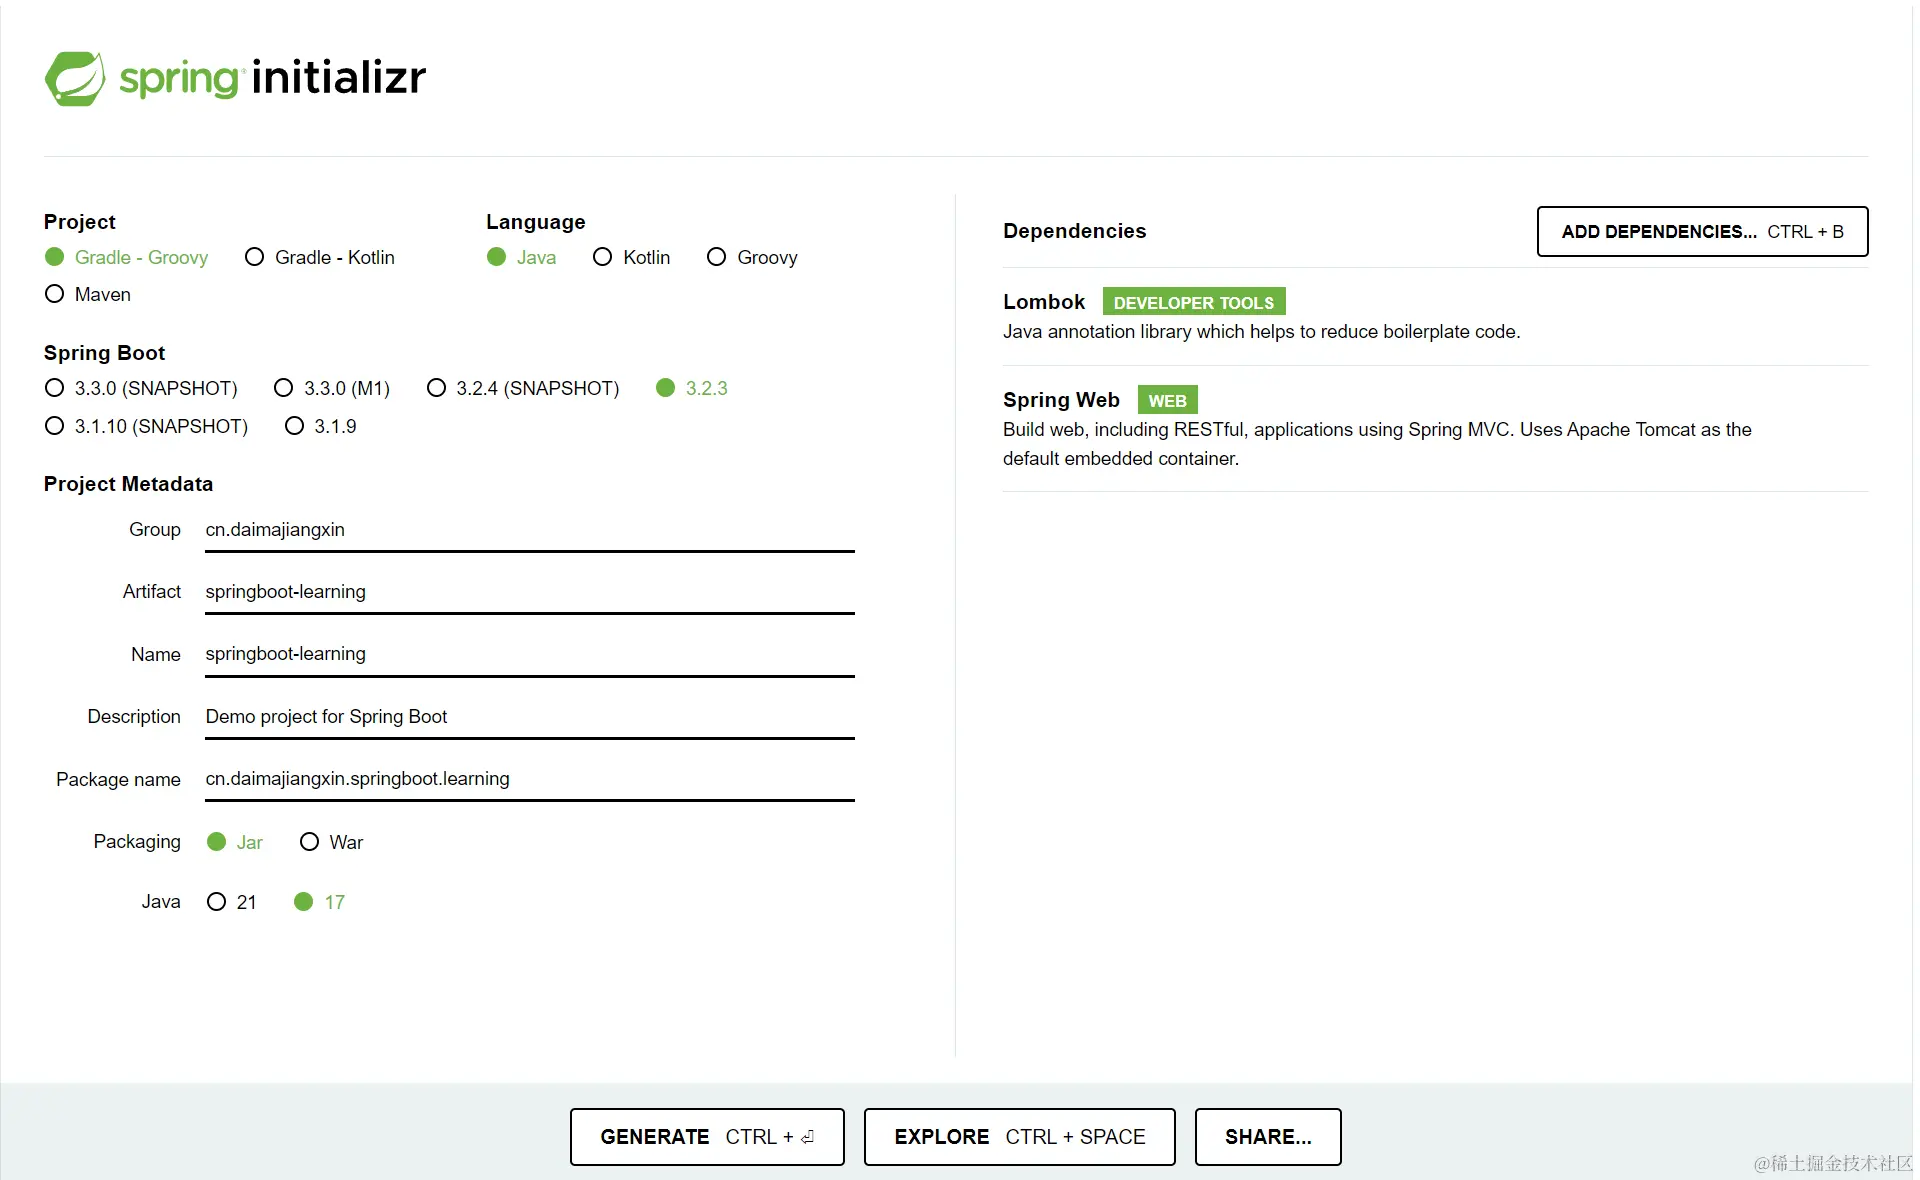Focus the Description input field
The image size is (1920, 1180).
coord(529,717)
